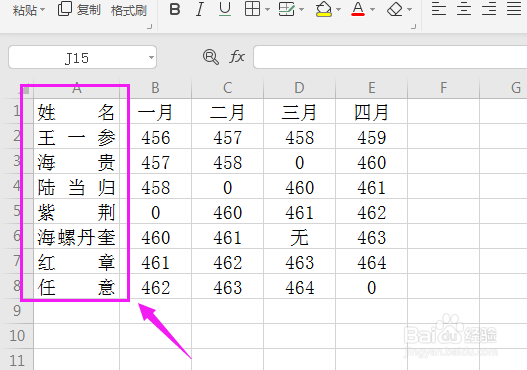Viewport: 527px width, 370px height.
Task: Click the select-all corner box
Action: pos(26,89)
